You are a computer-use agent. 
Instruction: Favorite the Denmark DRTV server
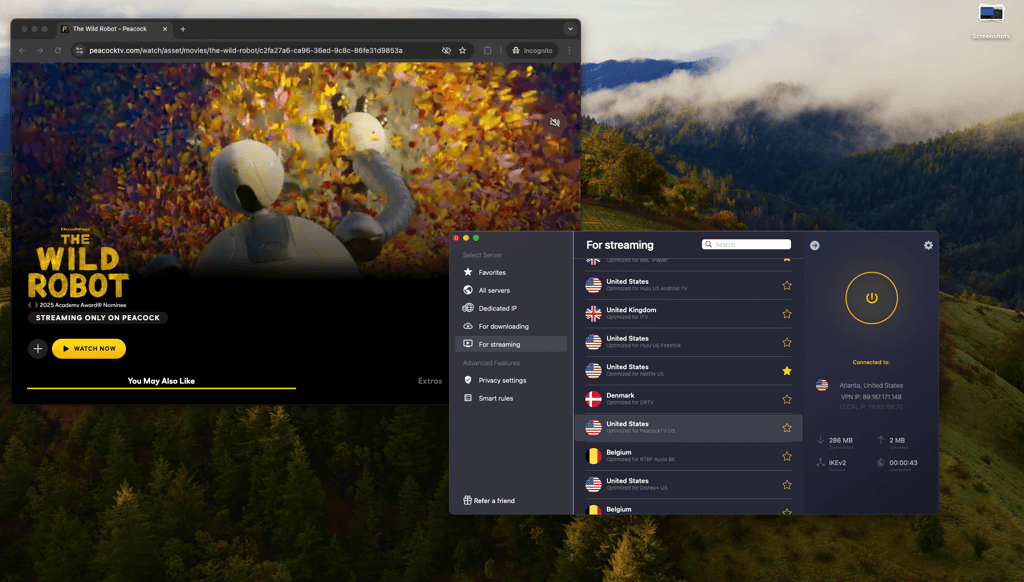click(x=787, y=399)
